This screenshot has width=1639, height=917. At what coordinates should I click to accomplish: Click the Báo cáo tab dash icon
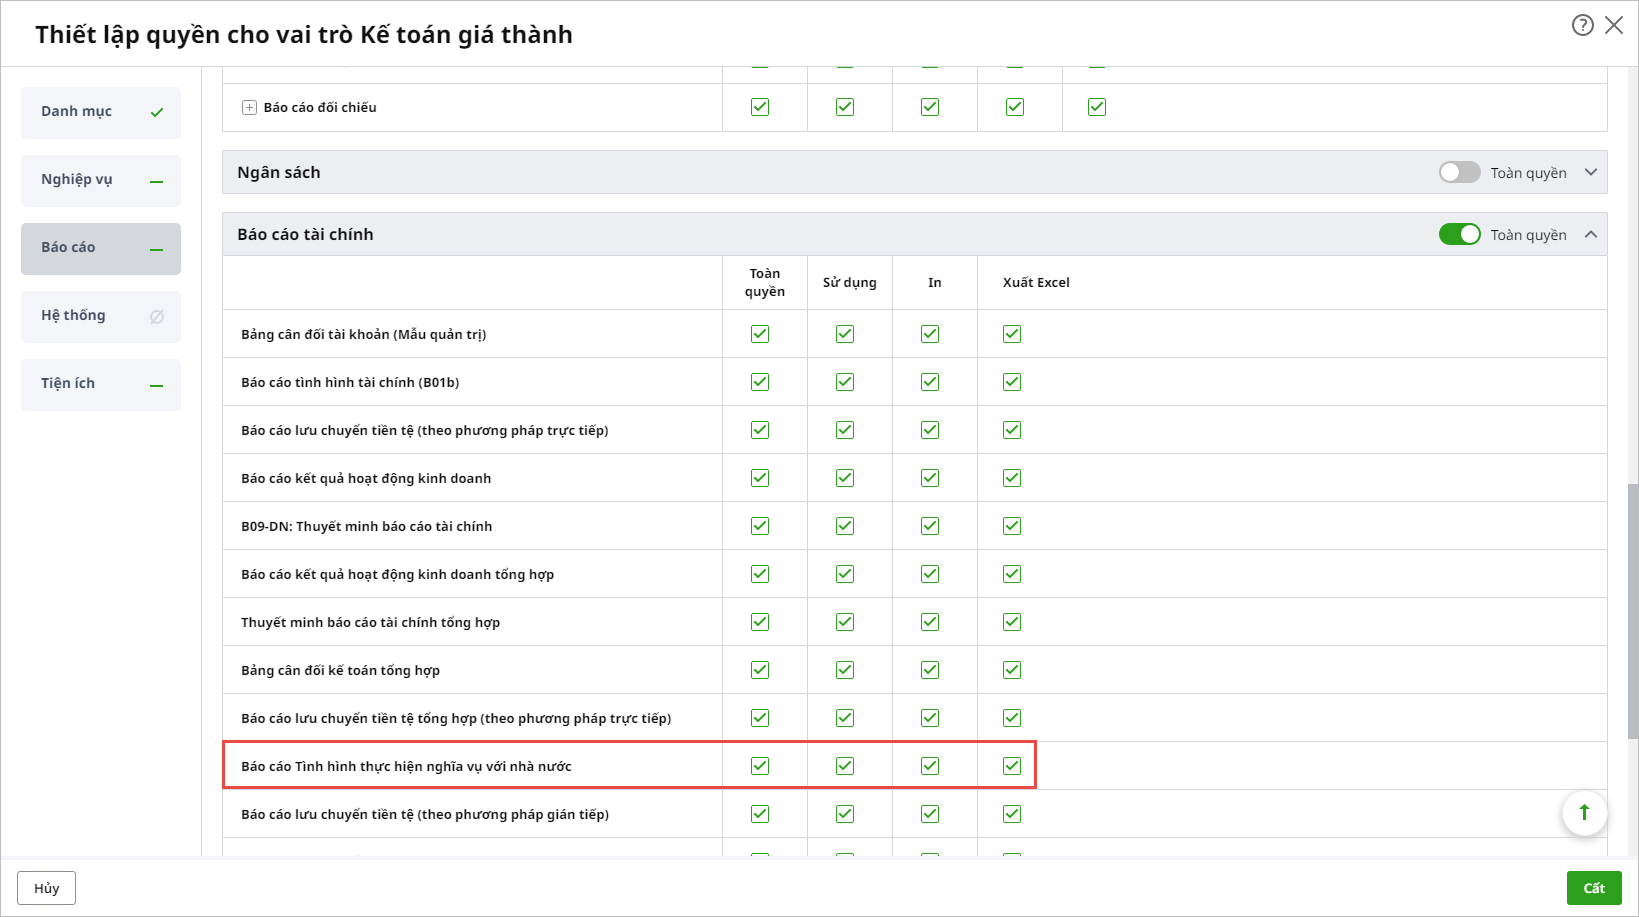[156, 249]
